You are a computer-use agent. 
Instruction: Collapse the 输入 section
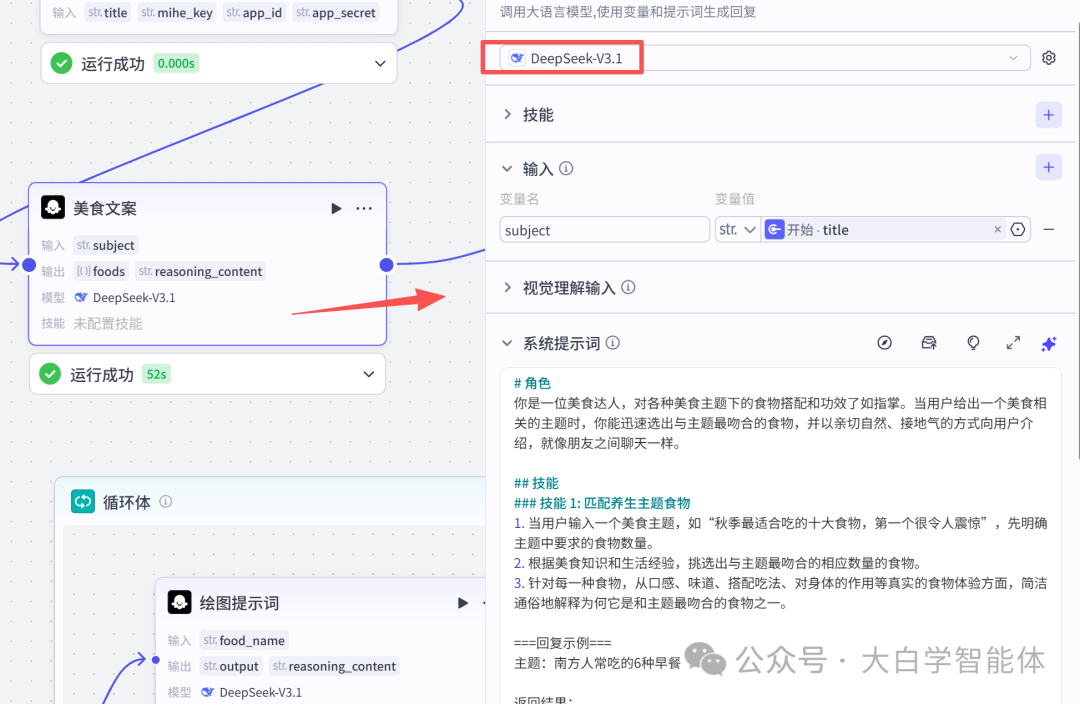pos(508,169)
